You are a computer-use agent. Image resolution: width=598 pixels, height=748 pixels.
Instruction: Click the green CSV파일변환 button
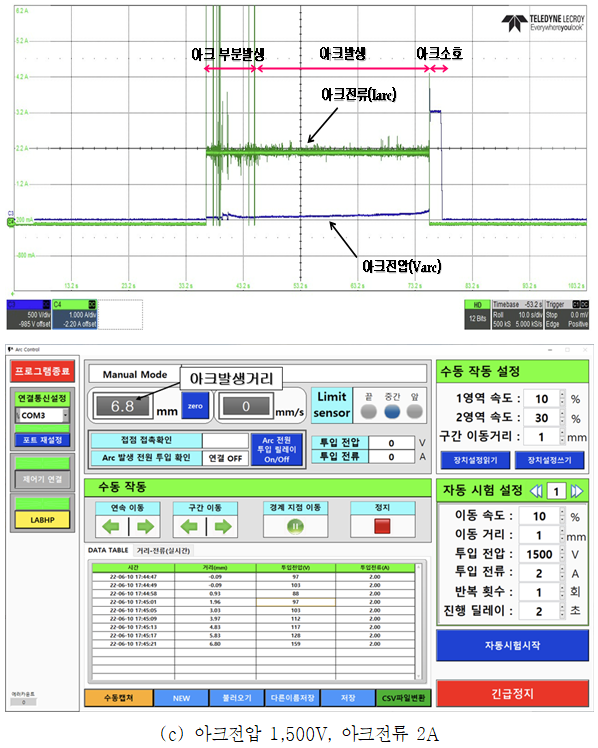pos(403,697)
